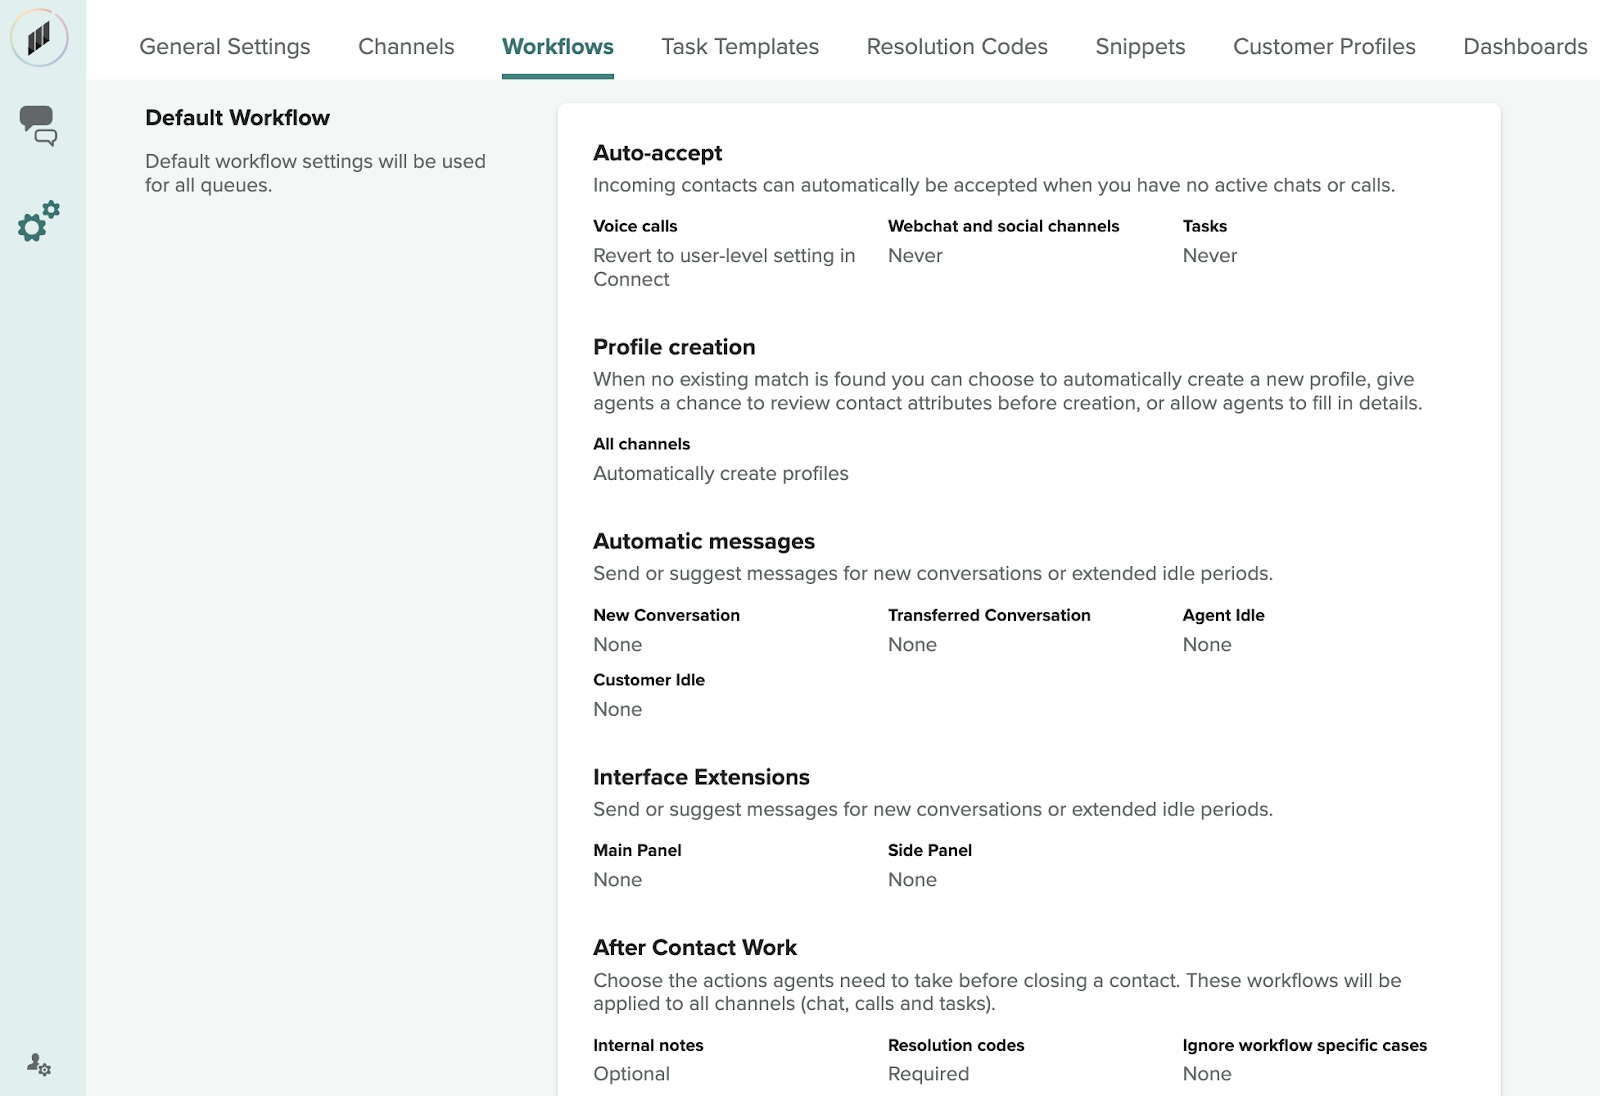Click the After Contact Work heading
Viewport: 1600px width, 1096px height.
695,947
